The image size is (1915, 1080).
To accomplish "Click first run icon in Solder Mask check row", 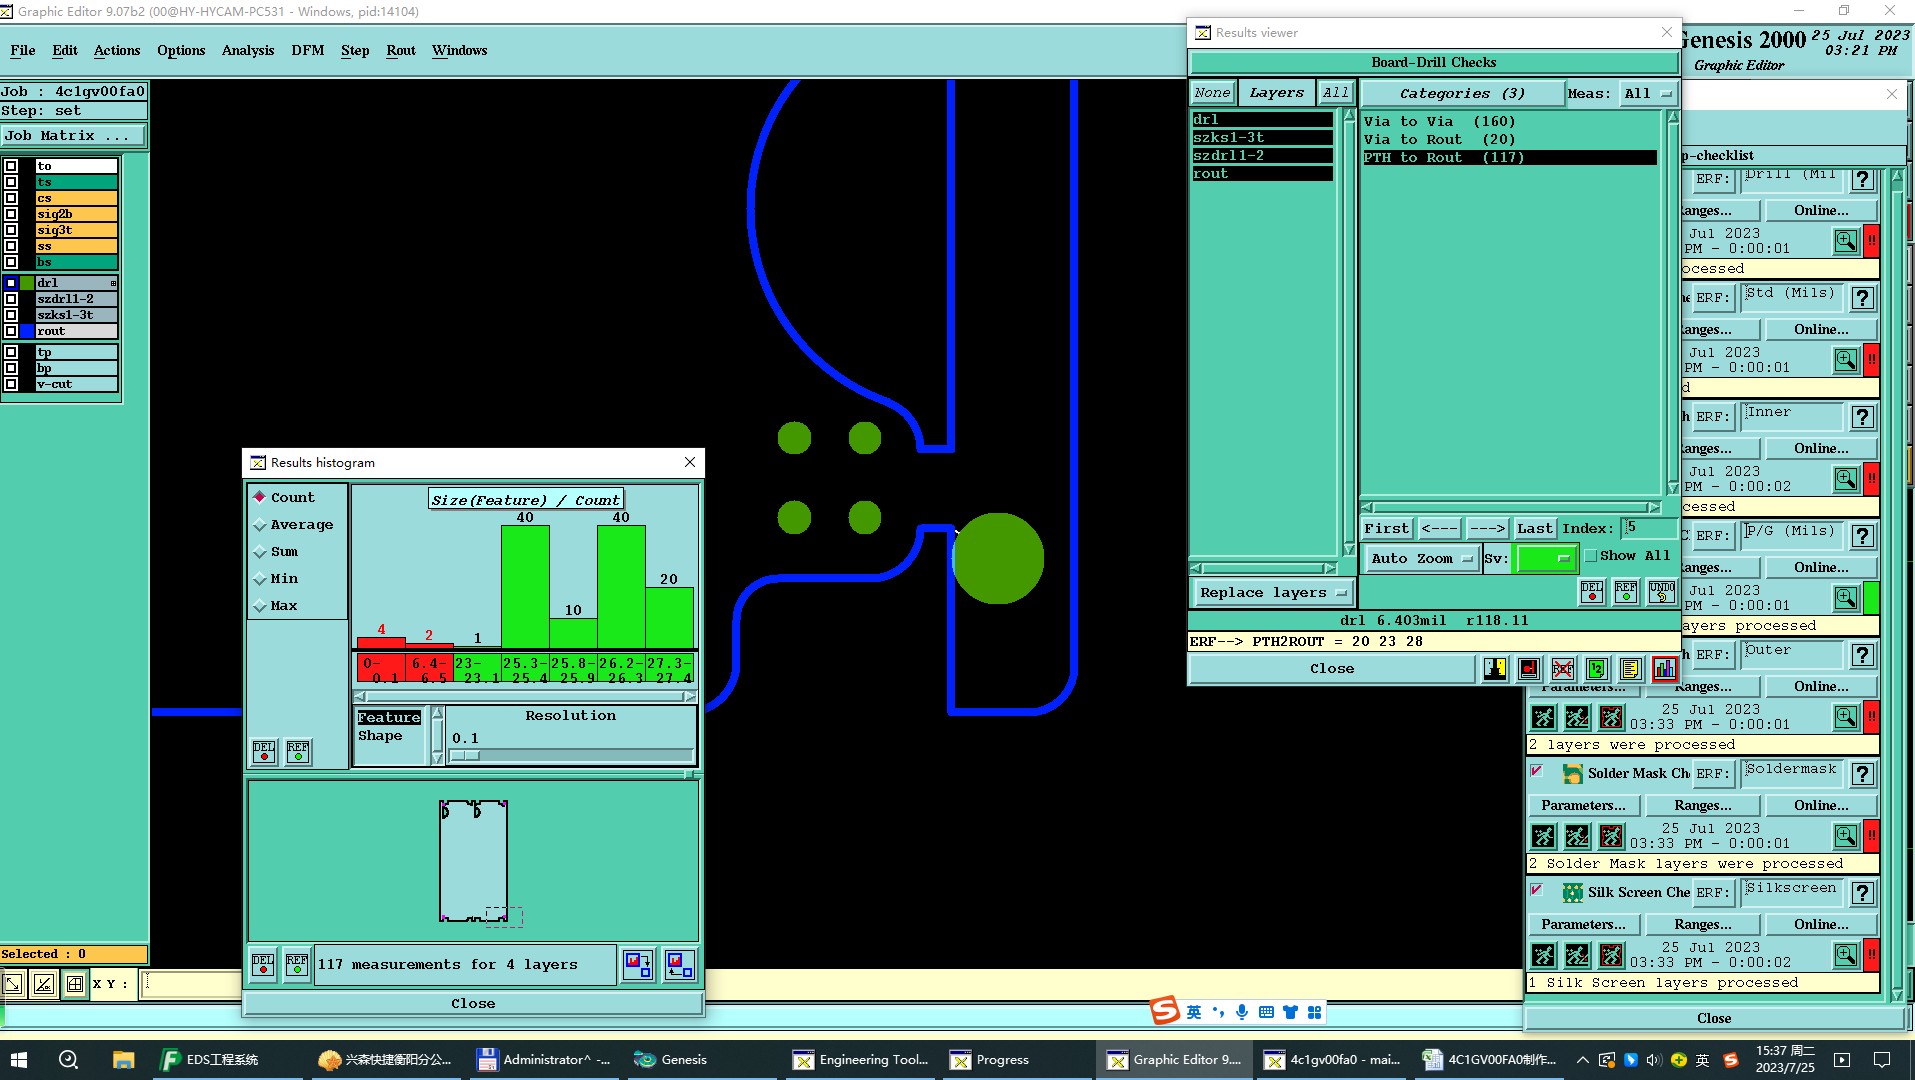I will [1544, 836].
